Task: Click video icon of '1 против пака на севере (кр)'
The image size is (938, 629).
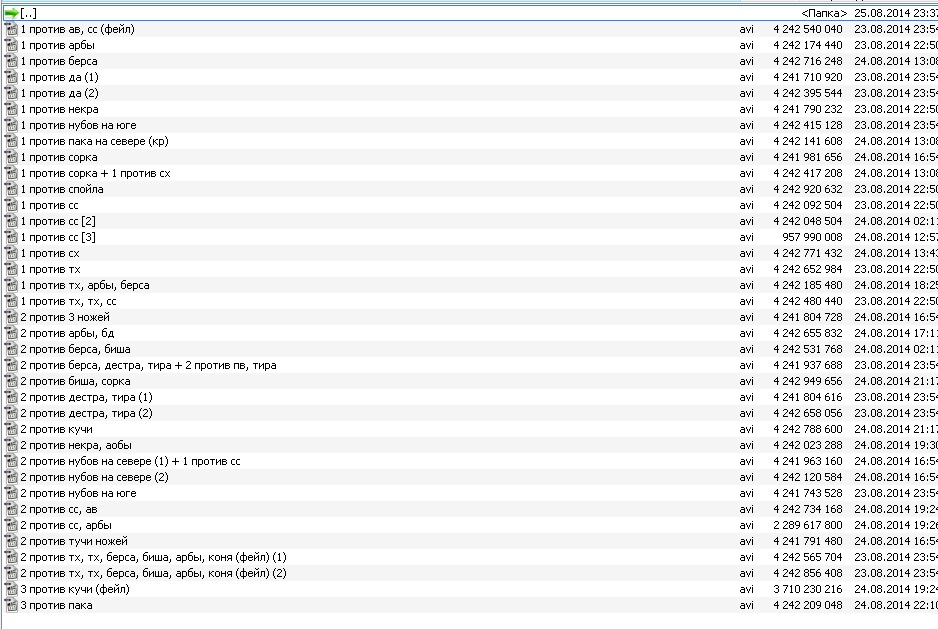Action: [x=11, y=141]
